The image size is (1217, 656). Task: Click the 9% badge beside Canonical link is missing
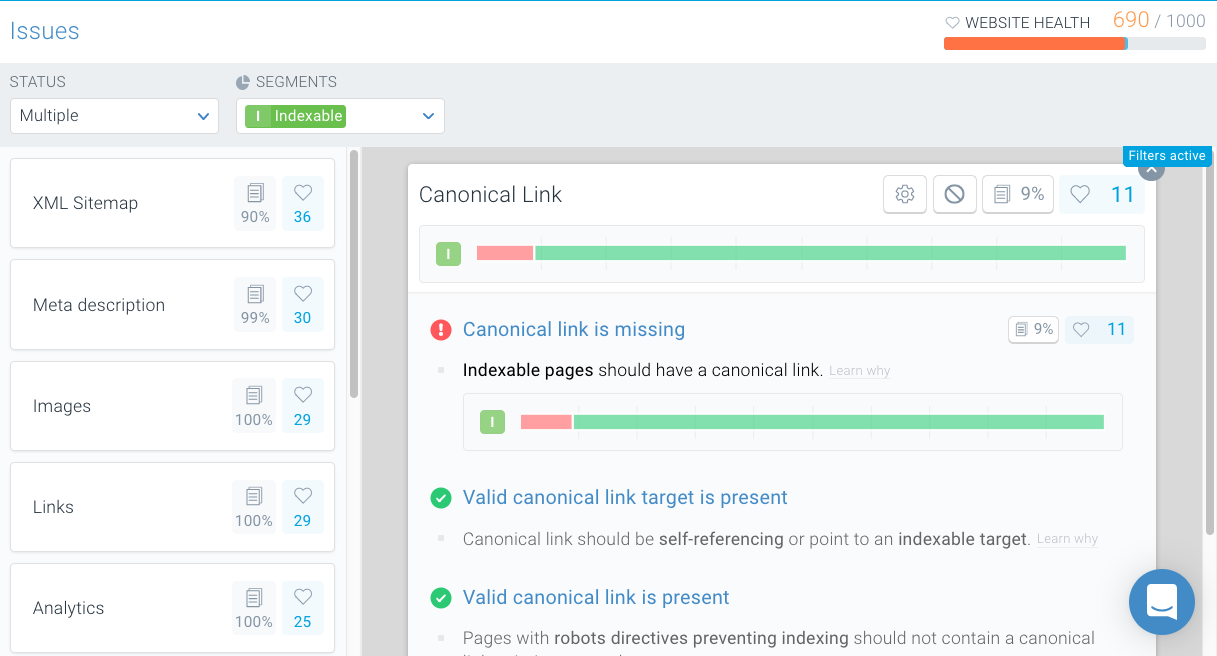click(1033, 329)
